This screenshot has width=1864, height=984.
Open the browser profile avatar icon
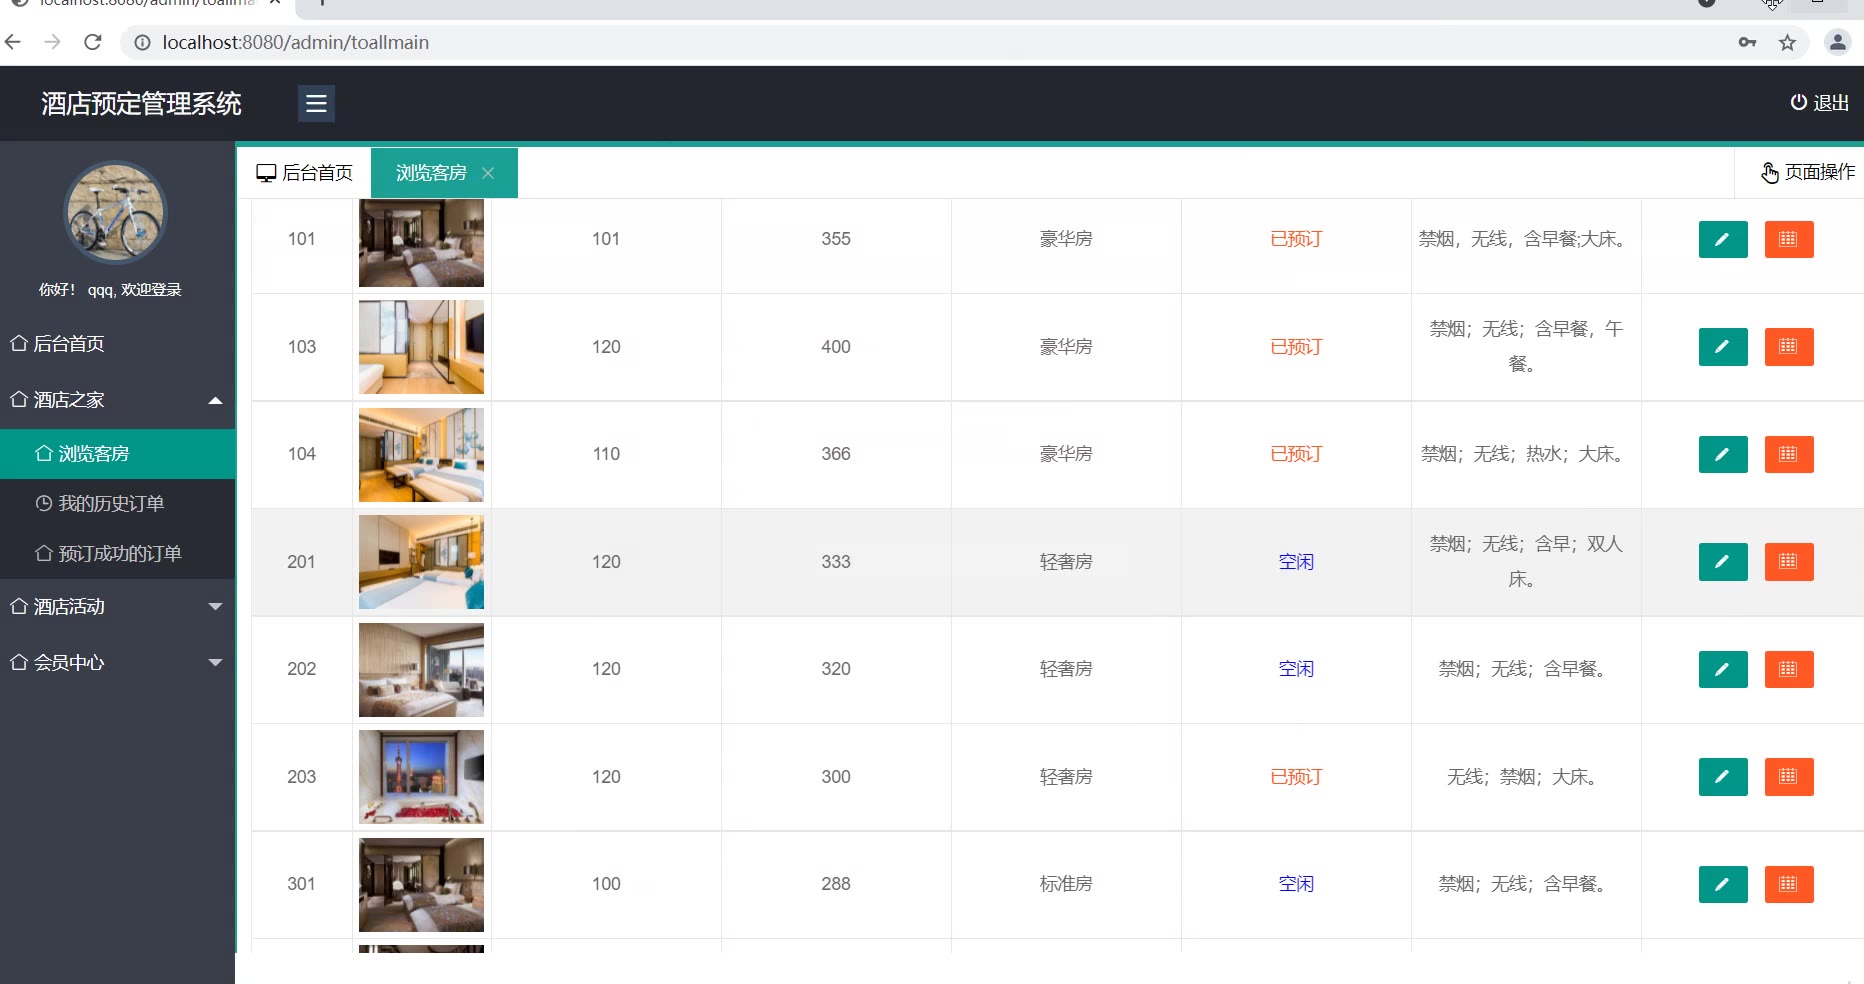pos(1837,42)
